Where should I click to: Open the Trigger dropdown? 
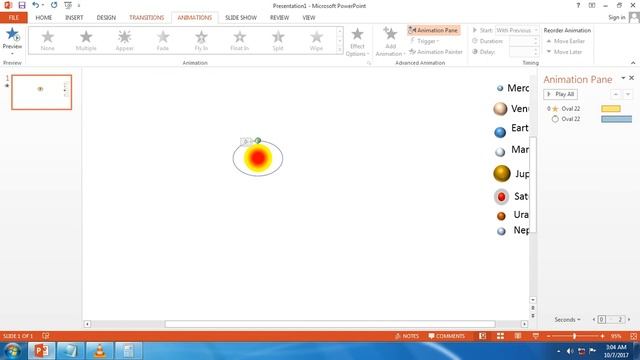[x=424, y=41]
